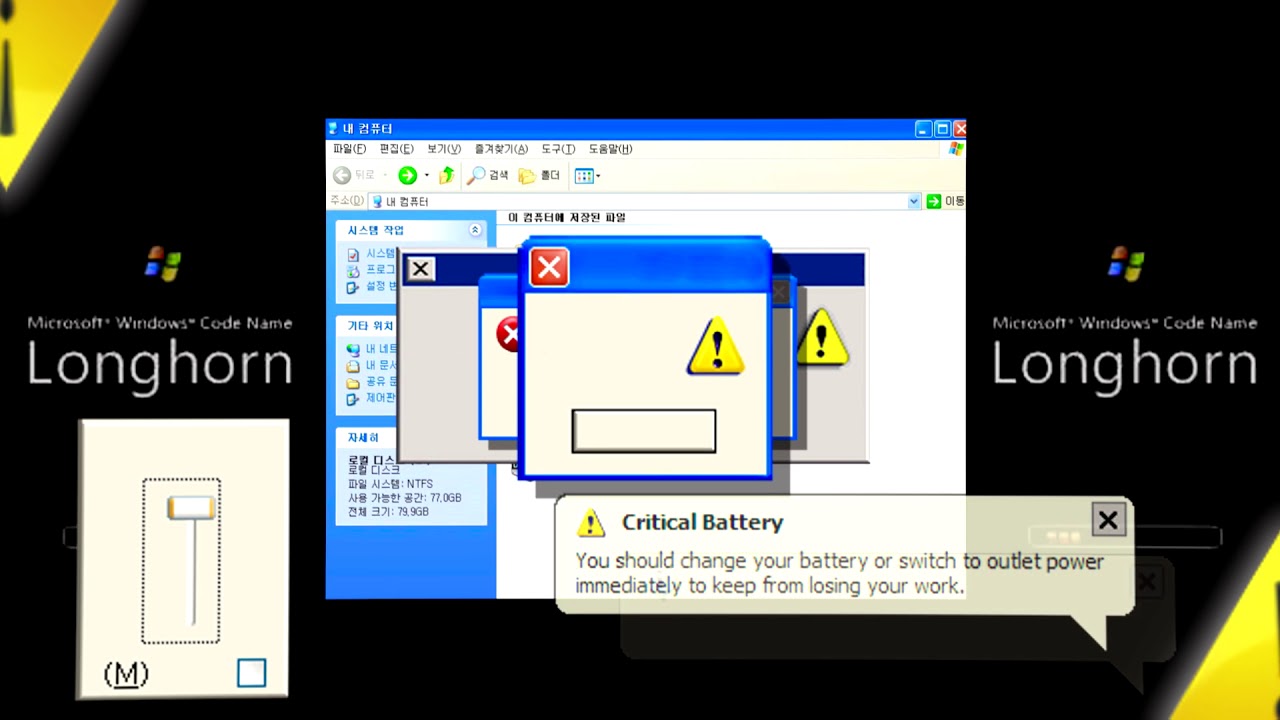Click the 사용 가능한 공간: 77.0GB text

click(404, 498)
